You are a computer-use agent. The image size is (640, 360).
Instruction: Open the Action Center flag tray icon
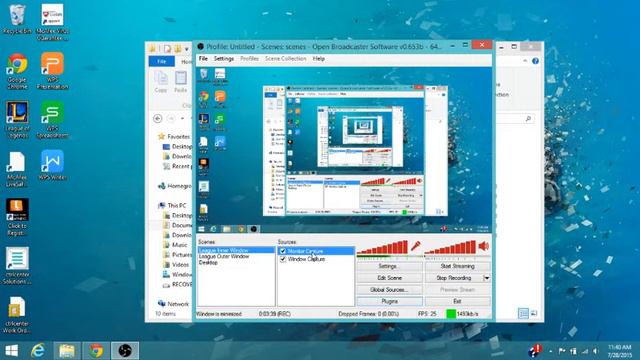tap(562, 351)
